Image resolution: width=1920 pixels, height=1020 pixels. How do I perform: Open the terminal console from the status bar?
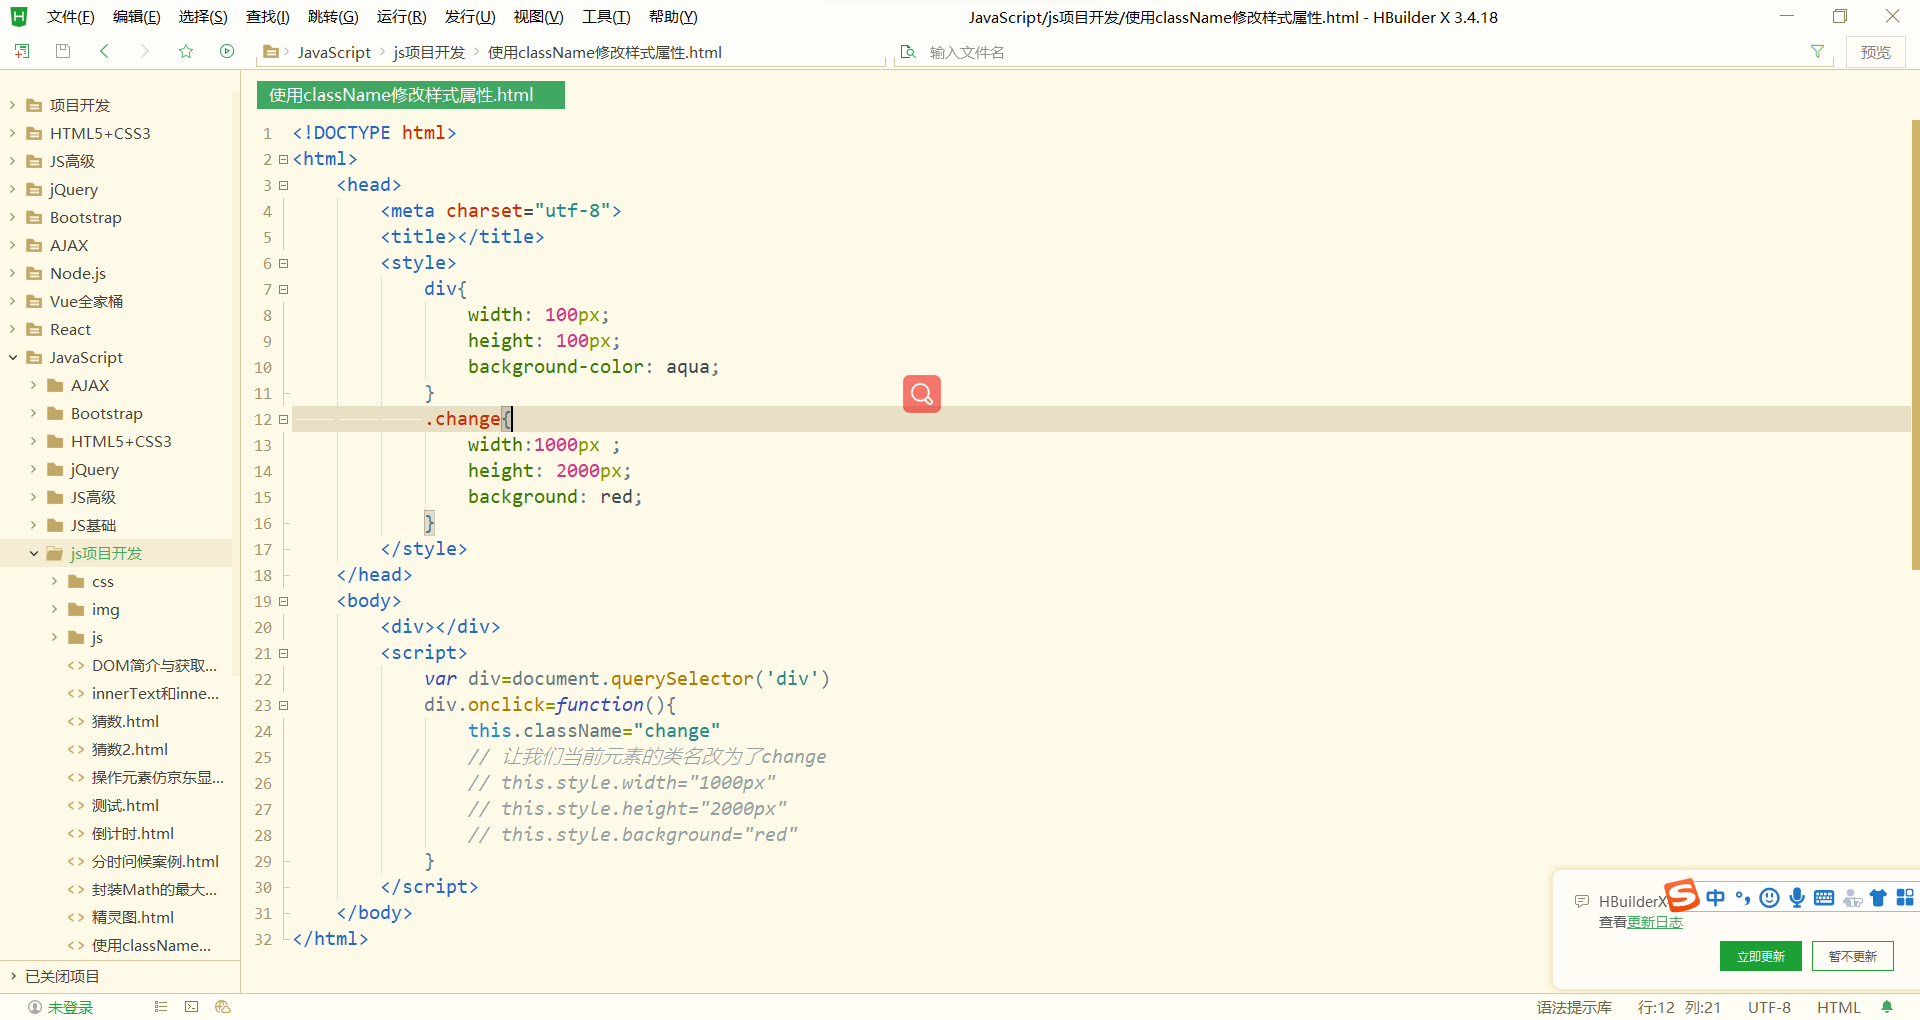191,1007
